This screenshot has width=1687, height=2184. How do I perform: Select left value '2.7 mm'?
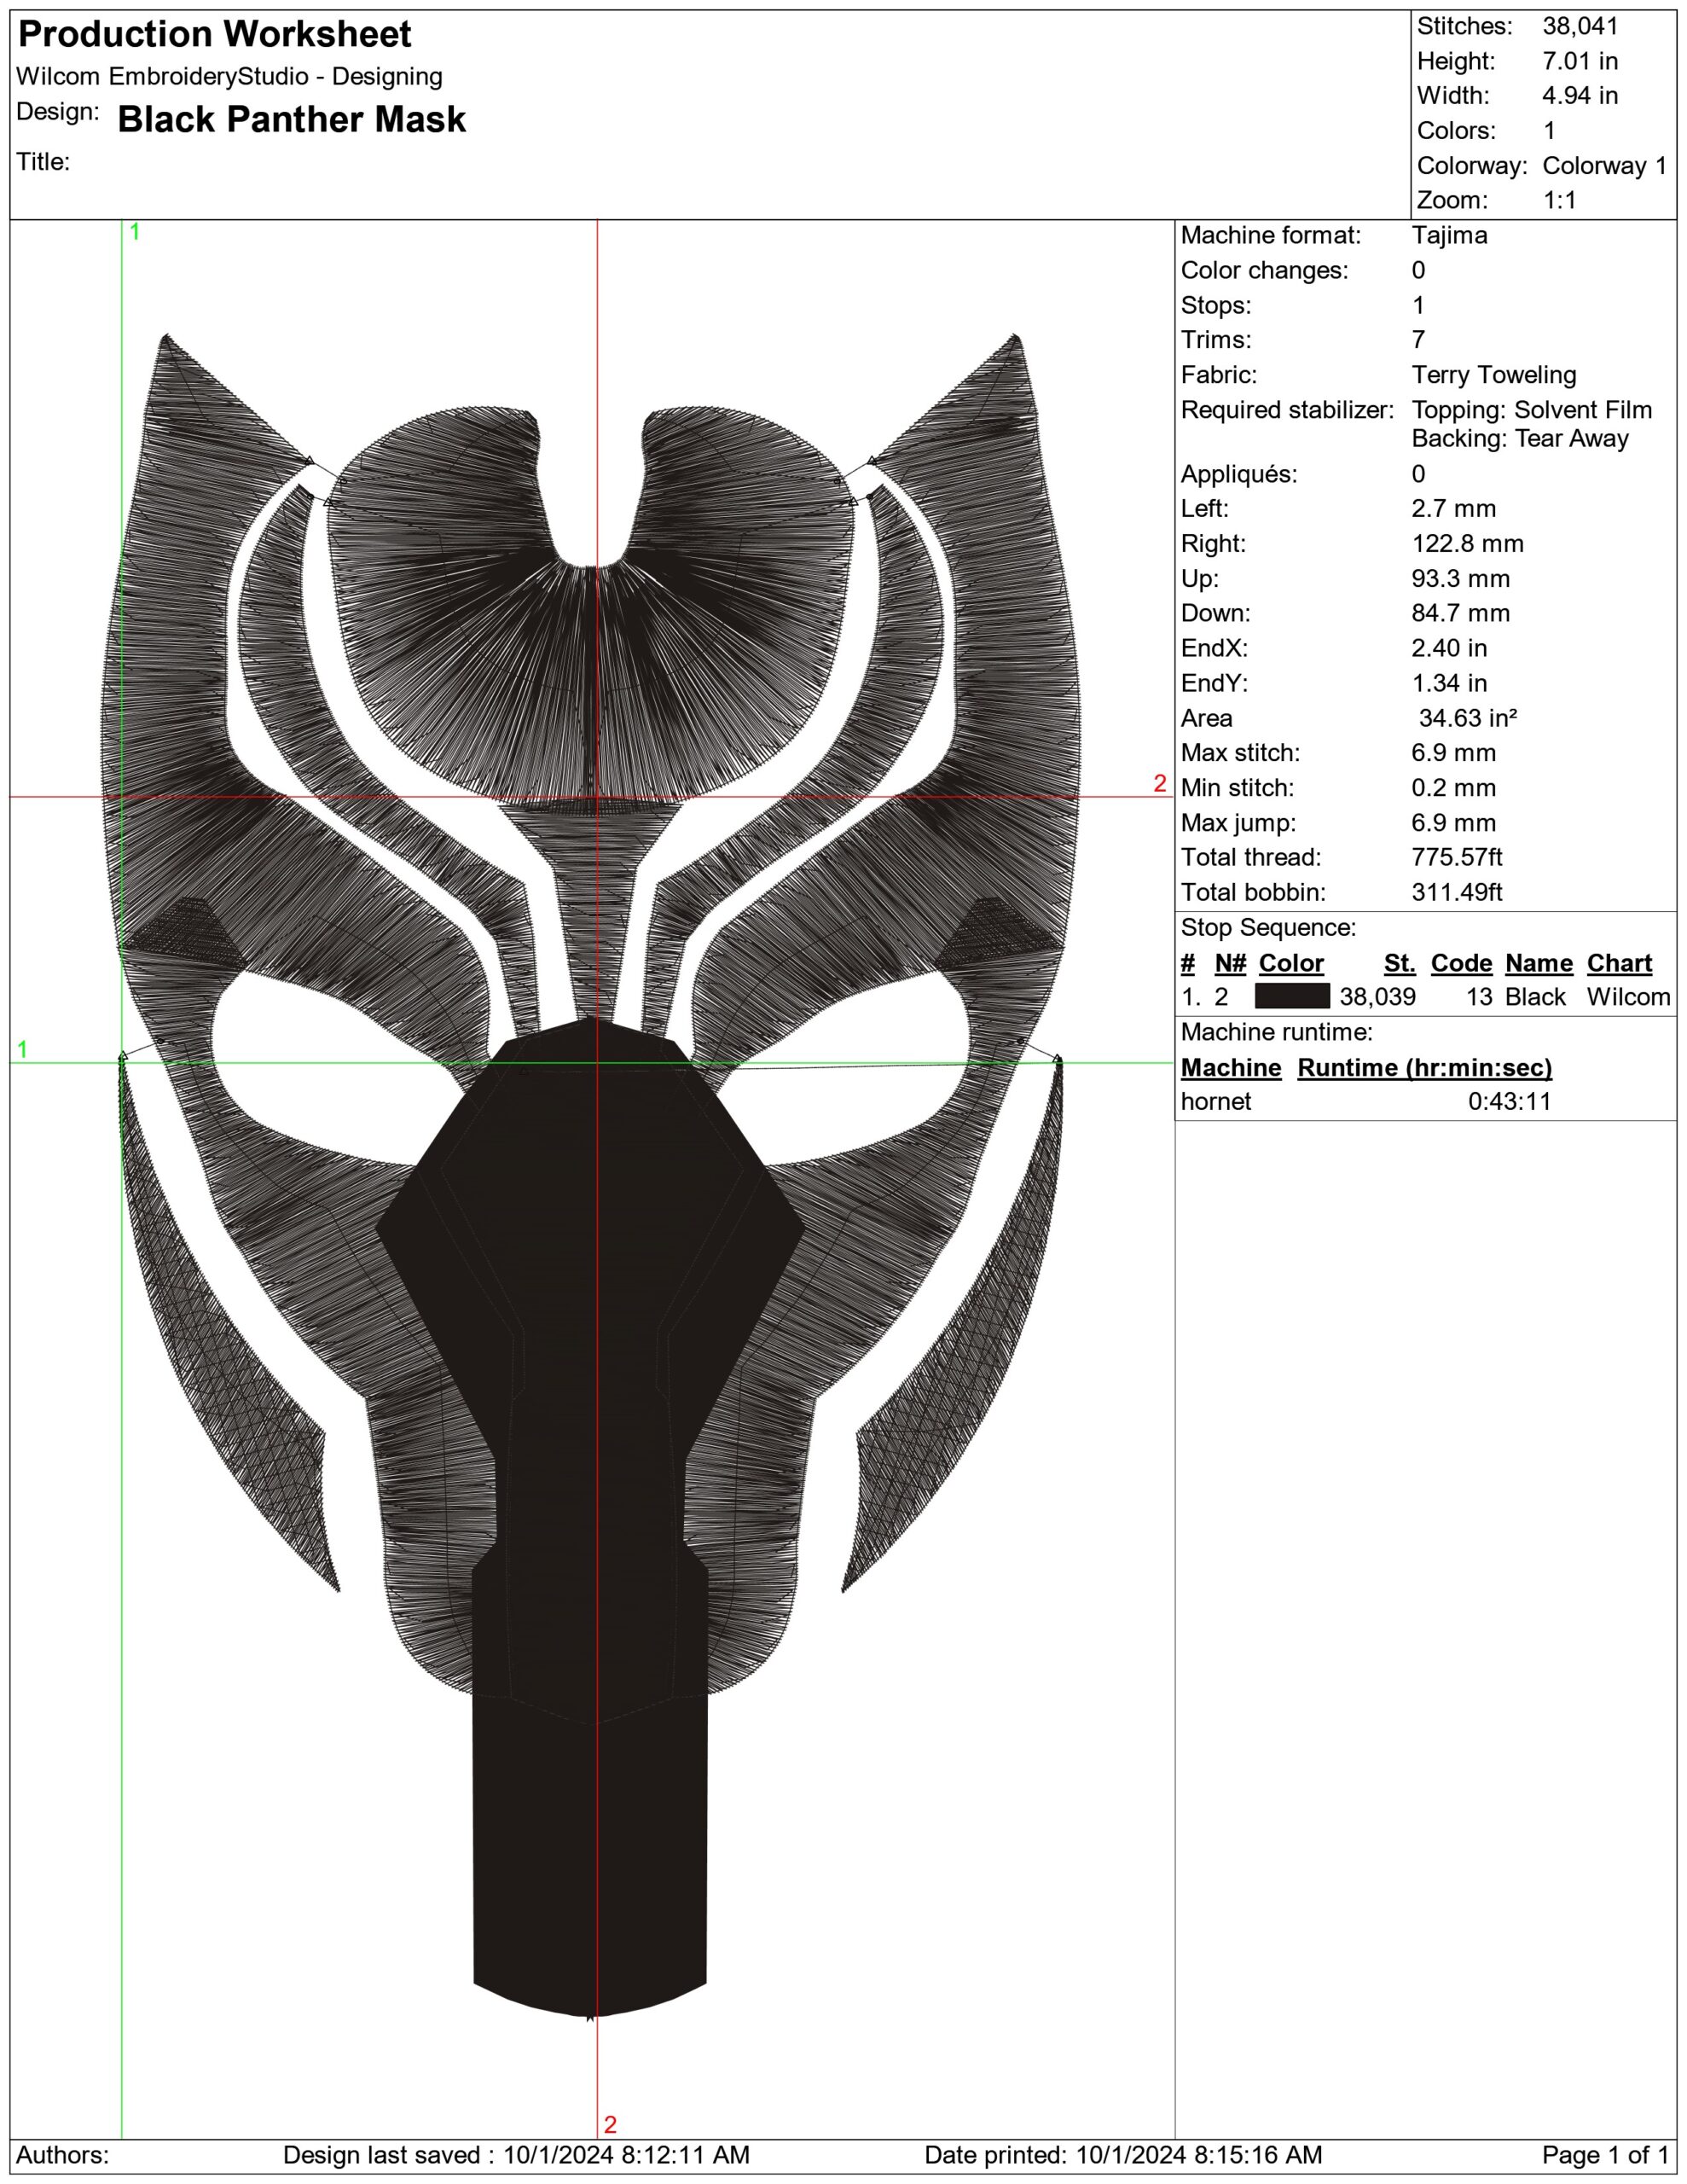tap(1454, 509)
